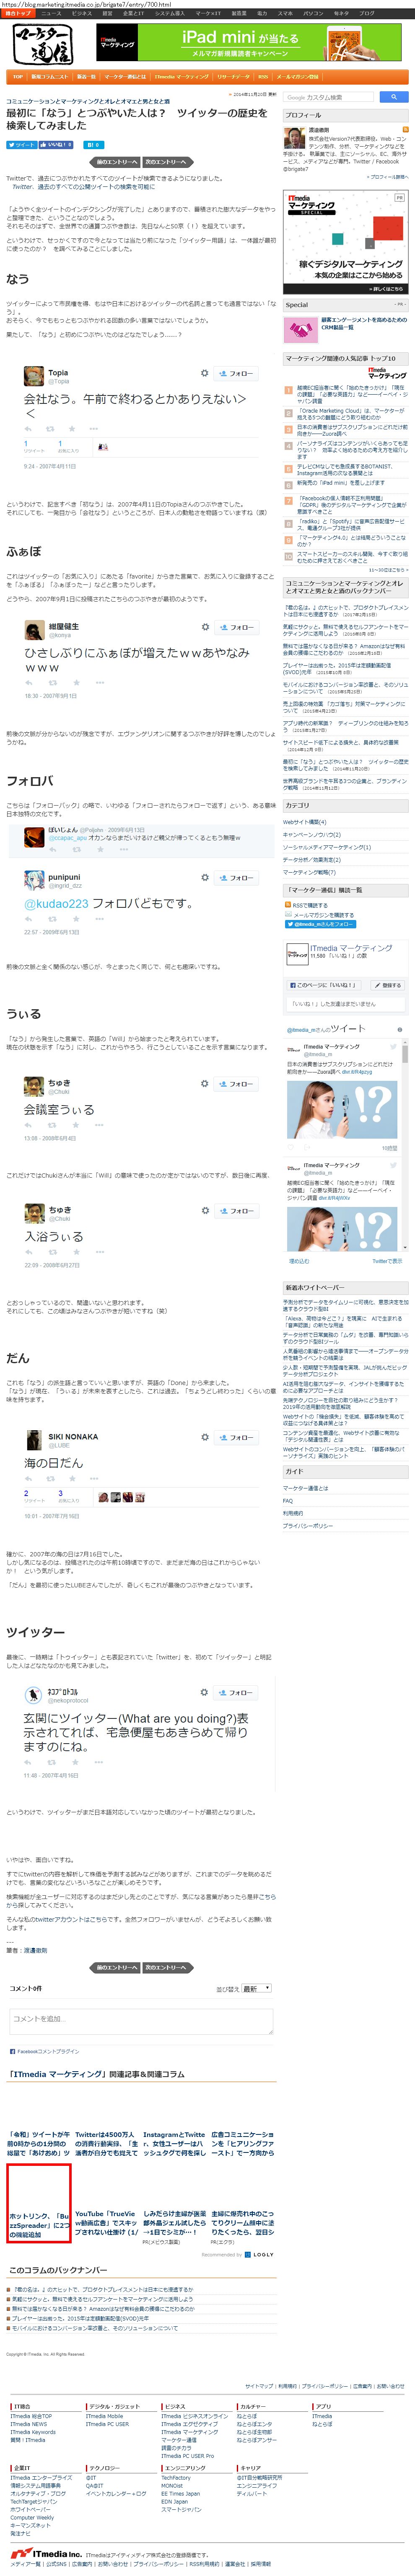The height and width of the screenshot is (2576, 415).
Task: Open the gear menu on Topia's embedded tweet
Action: (x=205, y=373)
